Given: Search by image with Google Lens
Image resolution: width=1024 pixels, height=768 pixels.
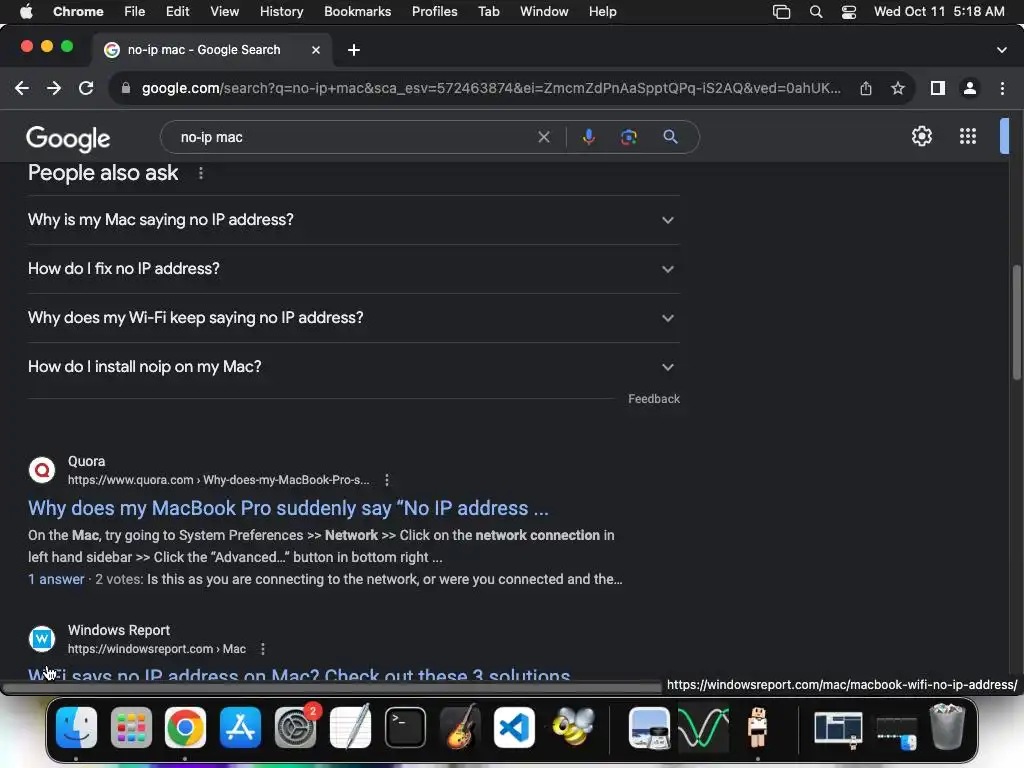Looking at the screenshot, I should [x=629, y=137].
